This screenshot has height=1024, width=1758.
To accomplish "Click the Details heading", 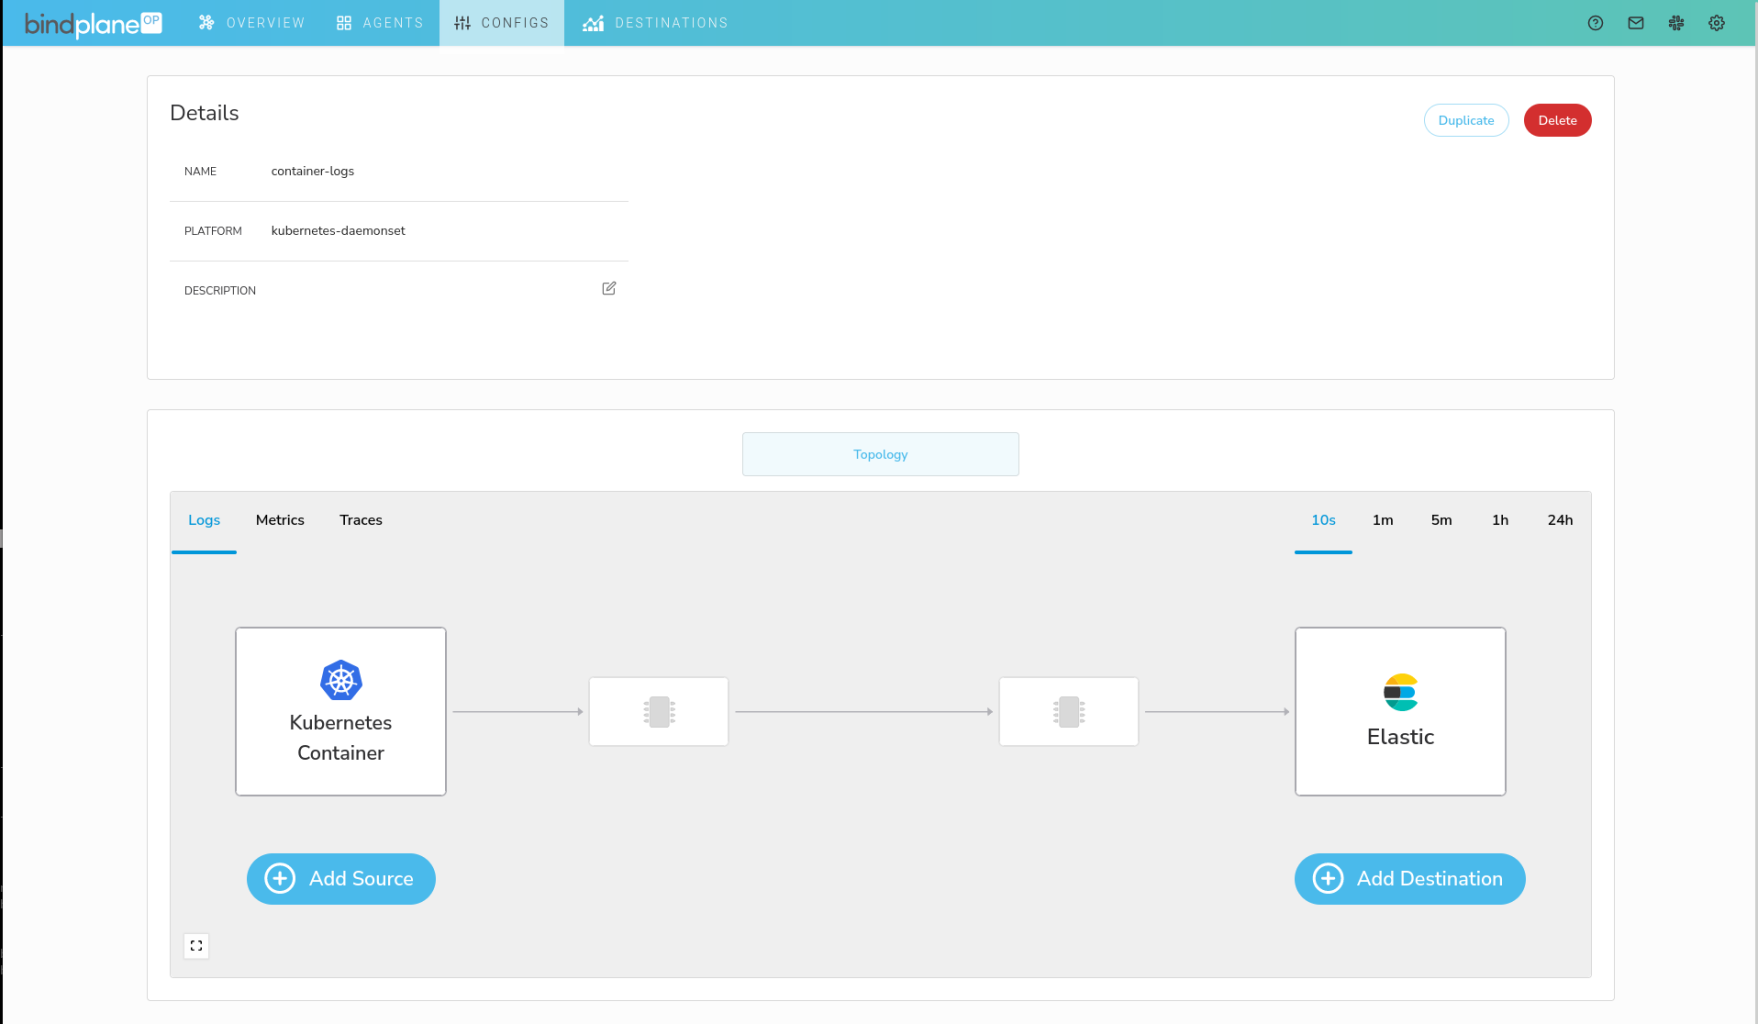I will click(204, 113).
